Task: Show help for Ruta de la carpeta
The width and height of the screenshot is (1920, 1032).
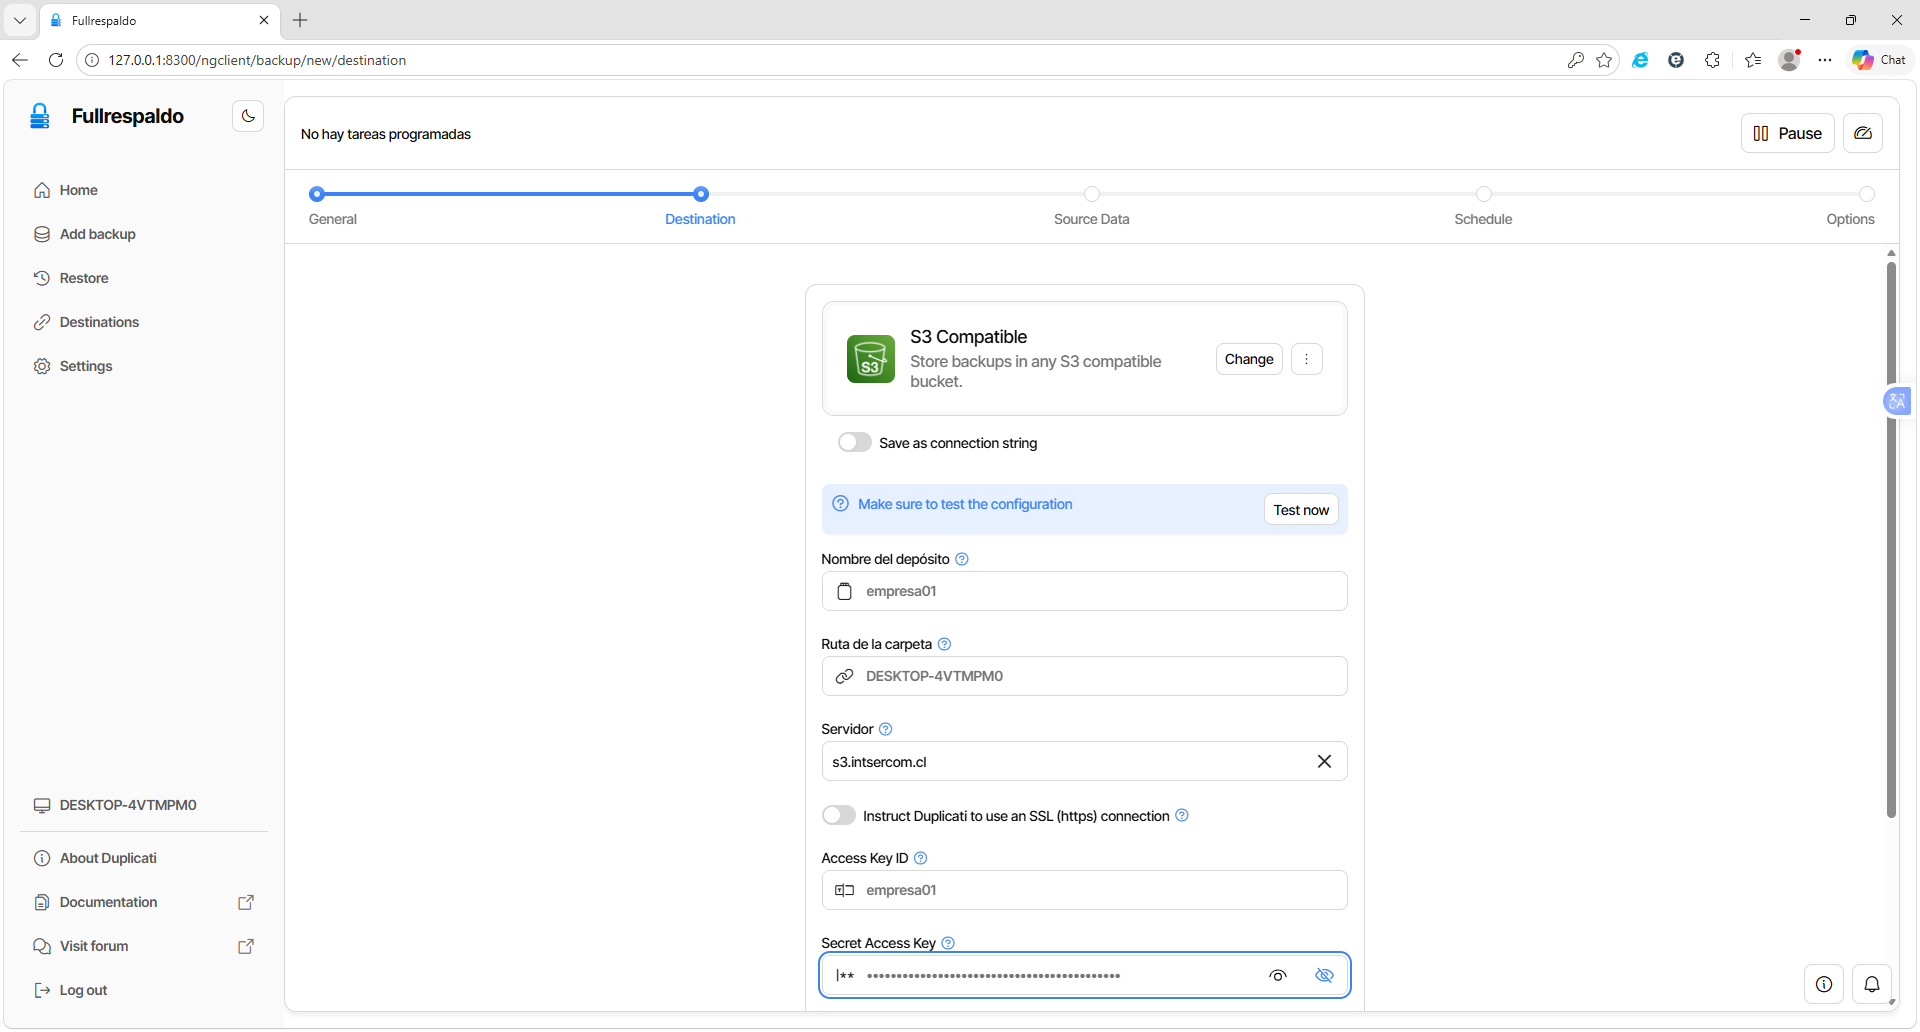Action: pyautogui.click(x=944, y=644)
